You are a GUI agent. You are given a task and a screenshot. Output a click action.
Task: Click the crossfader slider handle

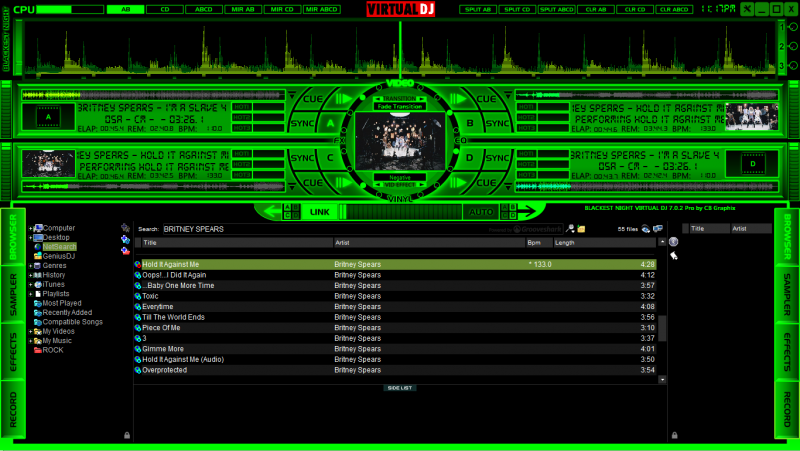tap(343, 212)
